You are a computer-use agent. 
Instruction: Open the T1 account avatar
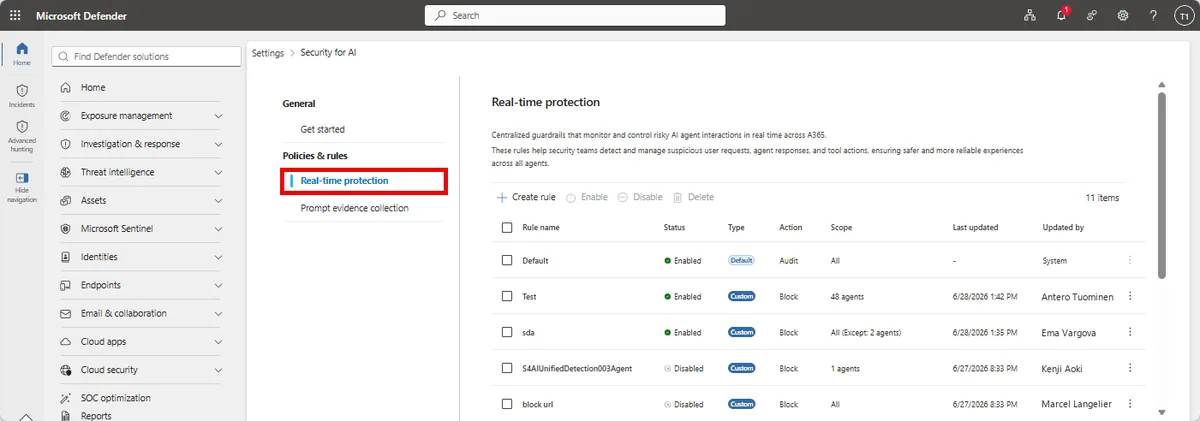[x=1183, y=16]
